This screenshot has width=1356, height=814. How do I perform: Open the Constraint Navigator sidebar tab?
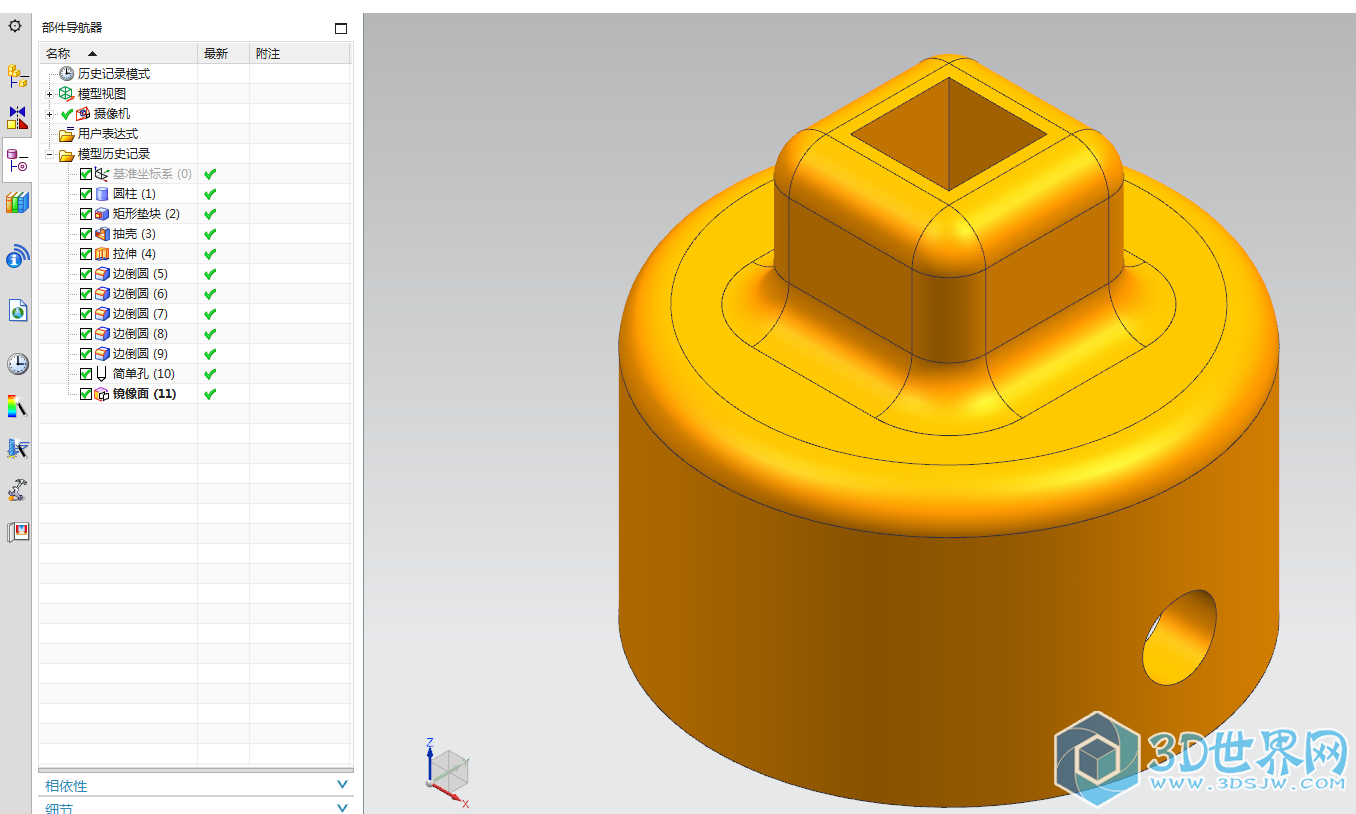pyautogui.click(x=17, y=117)
